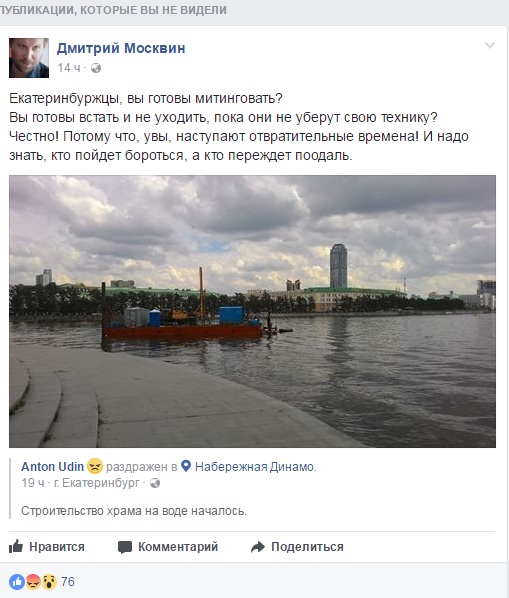The height and width of the screenshot is (598, 509).
Task: Open the 14 ч post timestamp
Action: coord(69,68)
